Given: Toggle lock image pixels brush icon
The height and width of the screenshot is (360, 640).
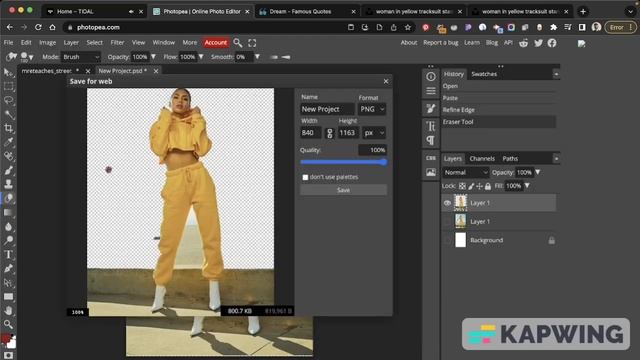Looking at the screenshot, I should pos(471,186).
